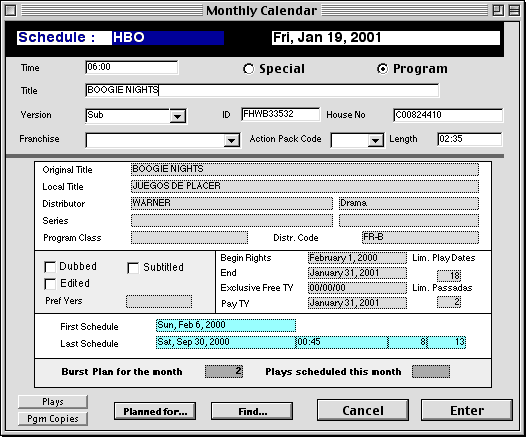The image size is (526, 437).
Task: Click the genre value Drama
Action: (409, 203)
